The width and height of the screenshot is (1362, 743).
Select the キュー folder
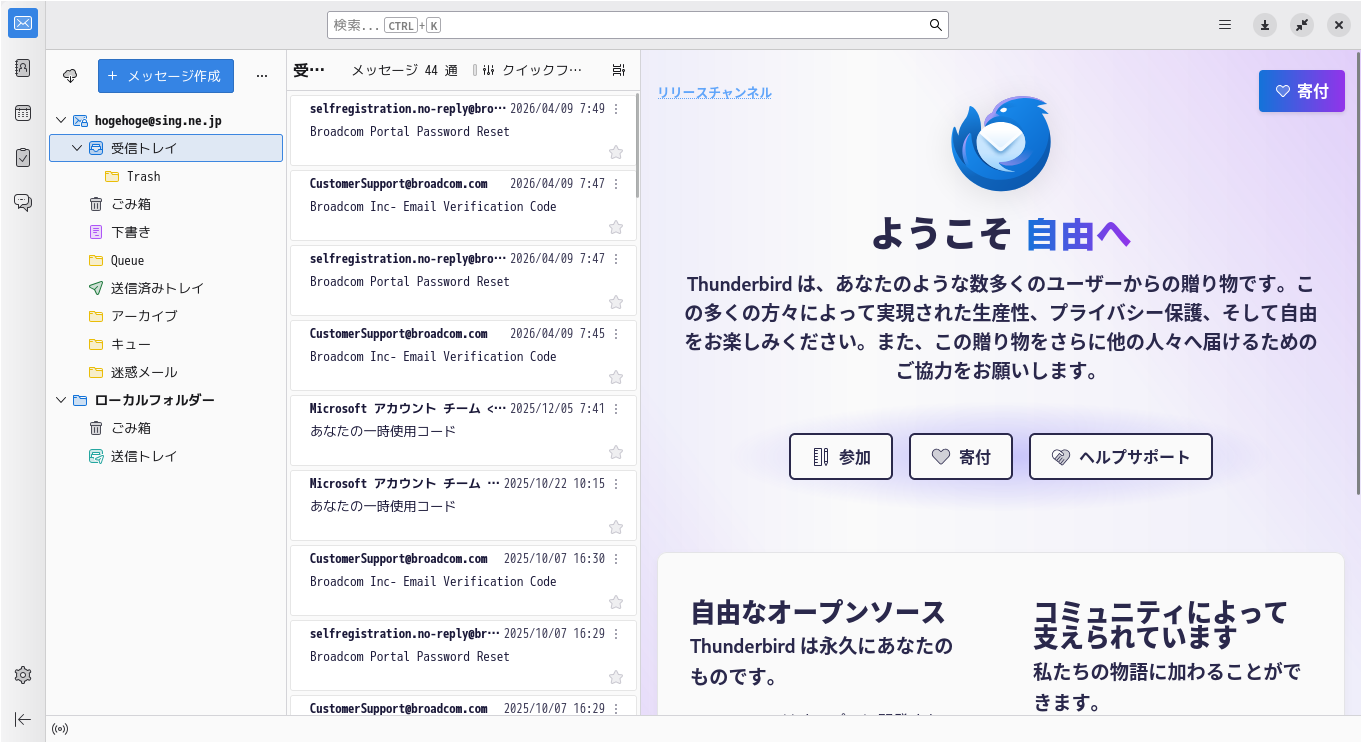point(166,344)
